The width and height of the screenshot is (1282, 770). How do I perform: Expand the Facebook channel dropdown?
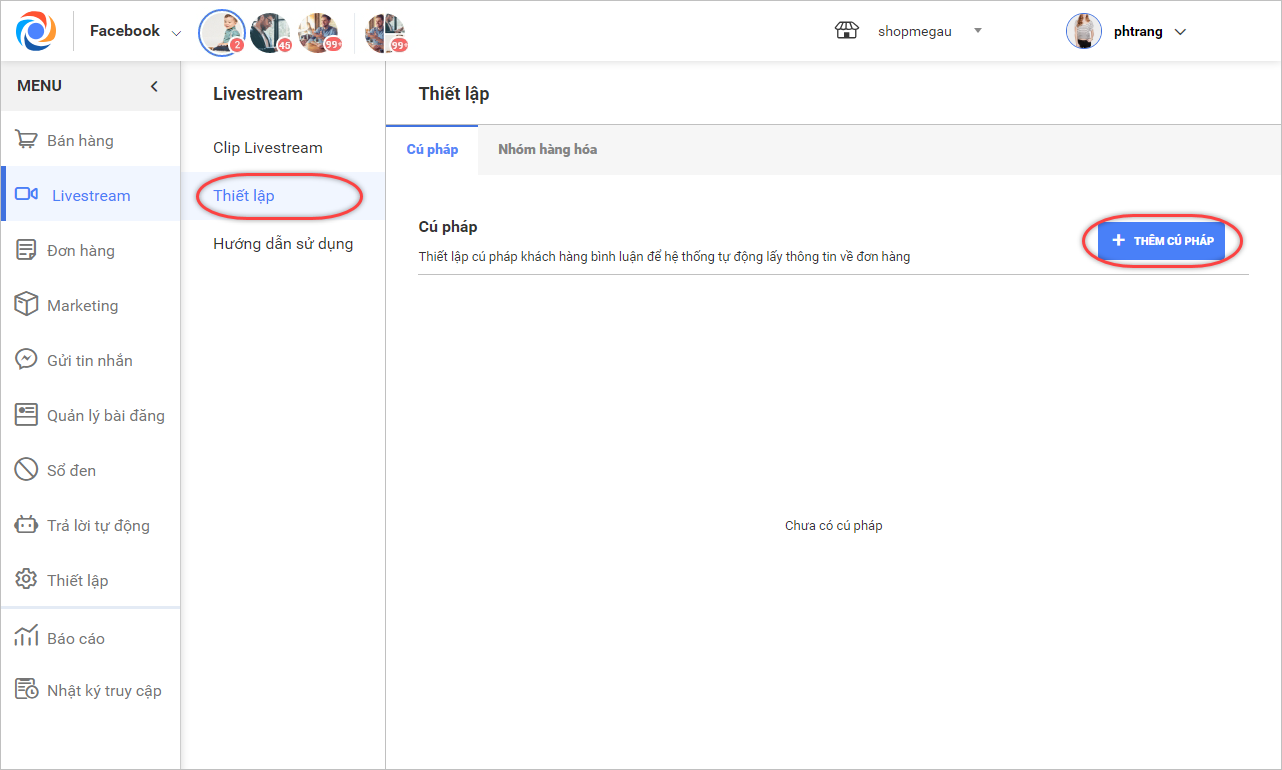pyautogui.click(x=176, y=33)
